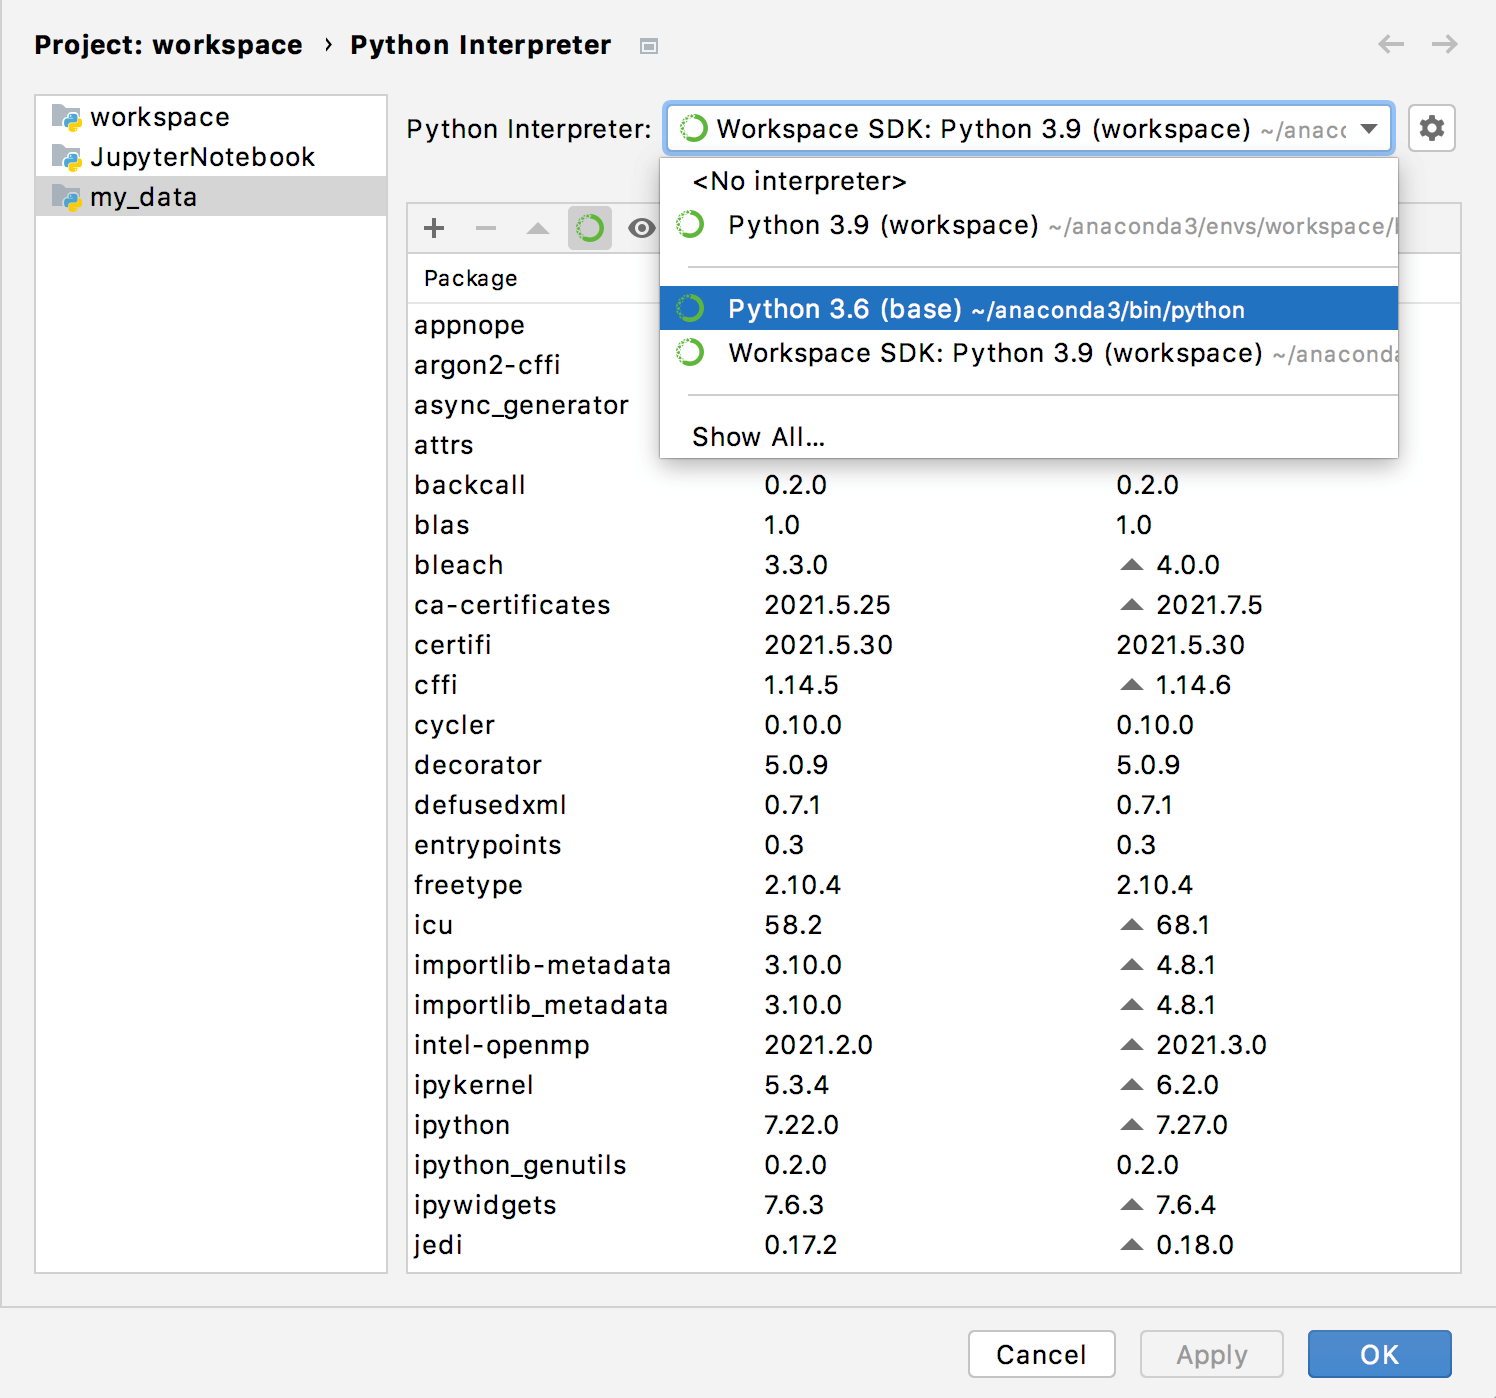Uninstall a package using the minus icon

pos(486,227)
